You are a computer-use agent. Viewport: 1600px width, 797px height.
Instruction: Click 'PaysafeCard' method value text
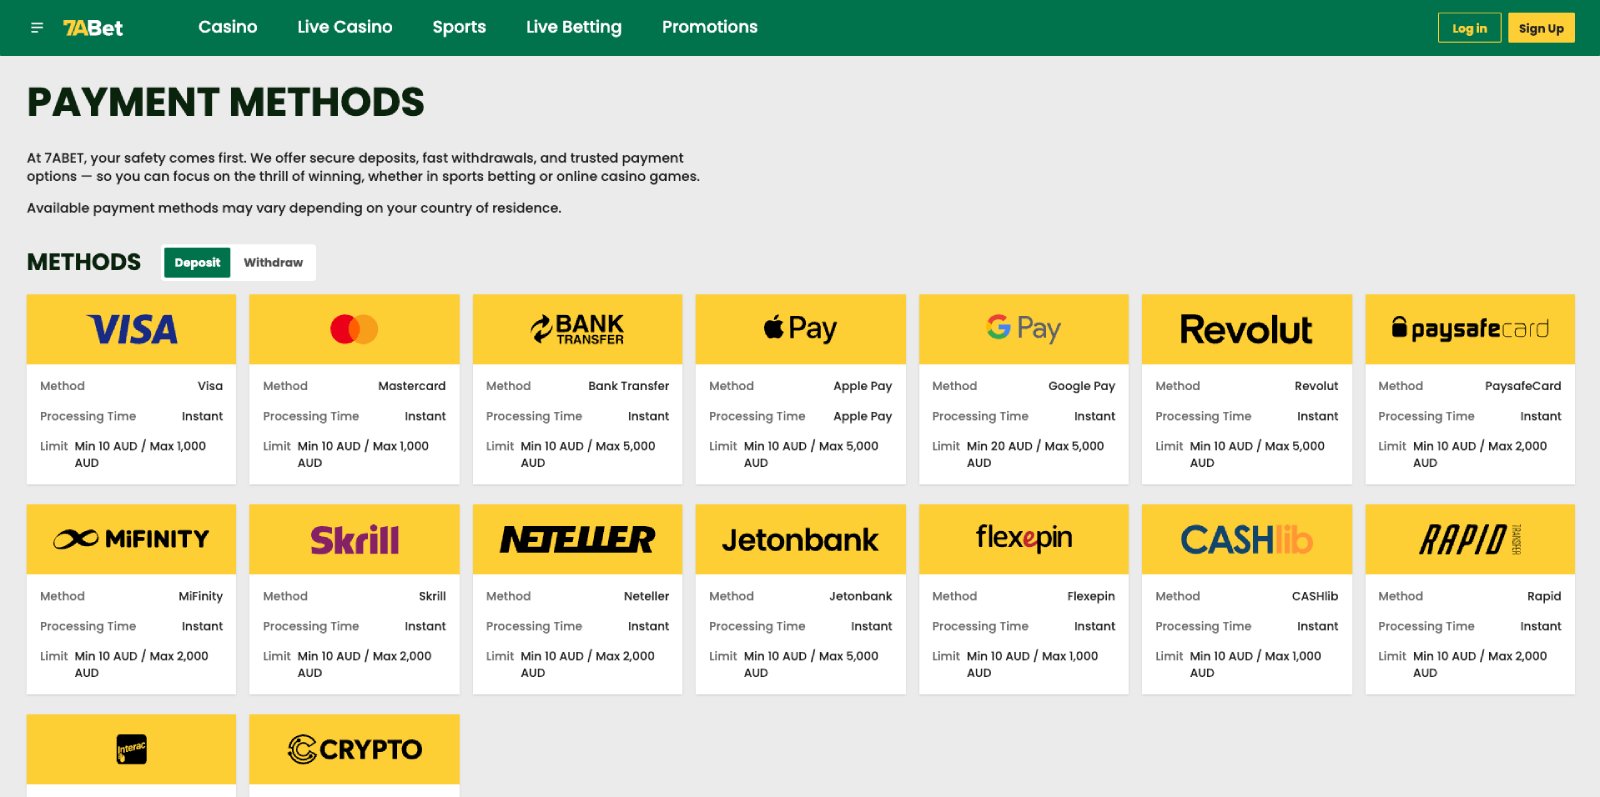click(1523, 386)
